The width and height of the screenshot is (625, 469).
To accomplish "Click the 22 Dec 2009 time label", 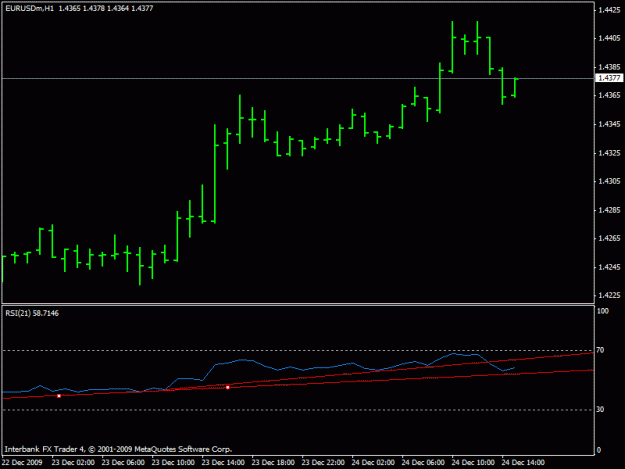I will coord(22,462).
